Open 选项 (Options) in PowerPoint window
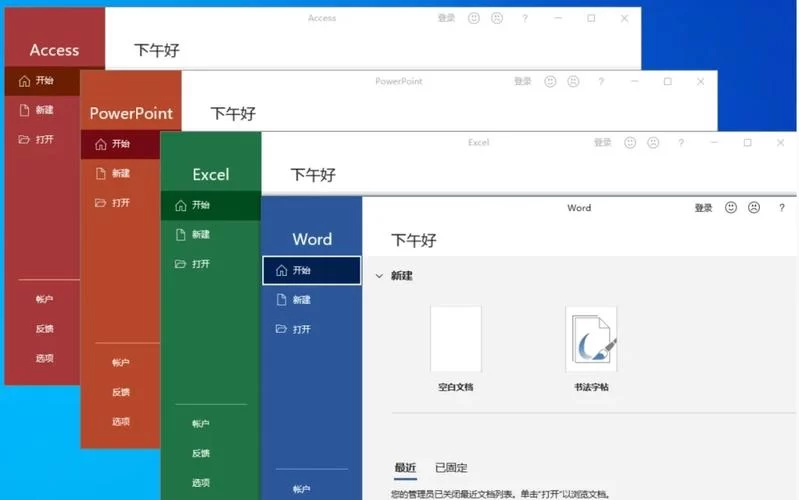 pyautogui.click(x=121, y=422)
